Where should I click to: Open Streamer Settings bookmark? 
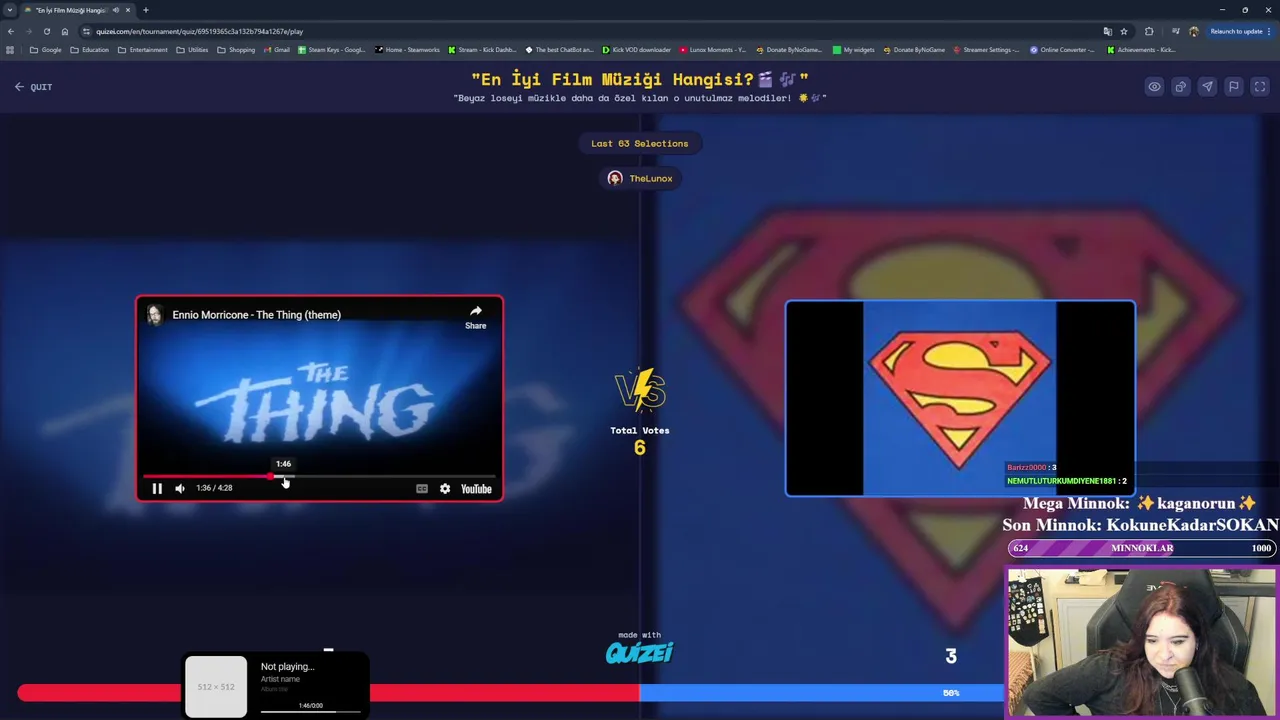(x=987, y=50)
